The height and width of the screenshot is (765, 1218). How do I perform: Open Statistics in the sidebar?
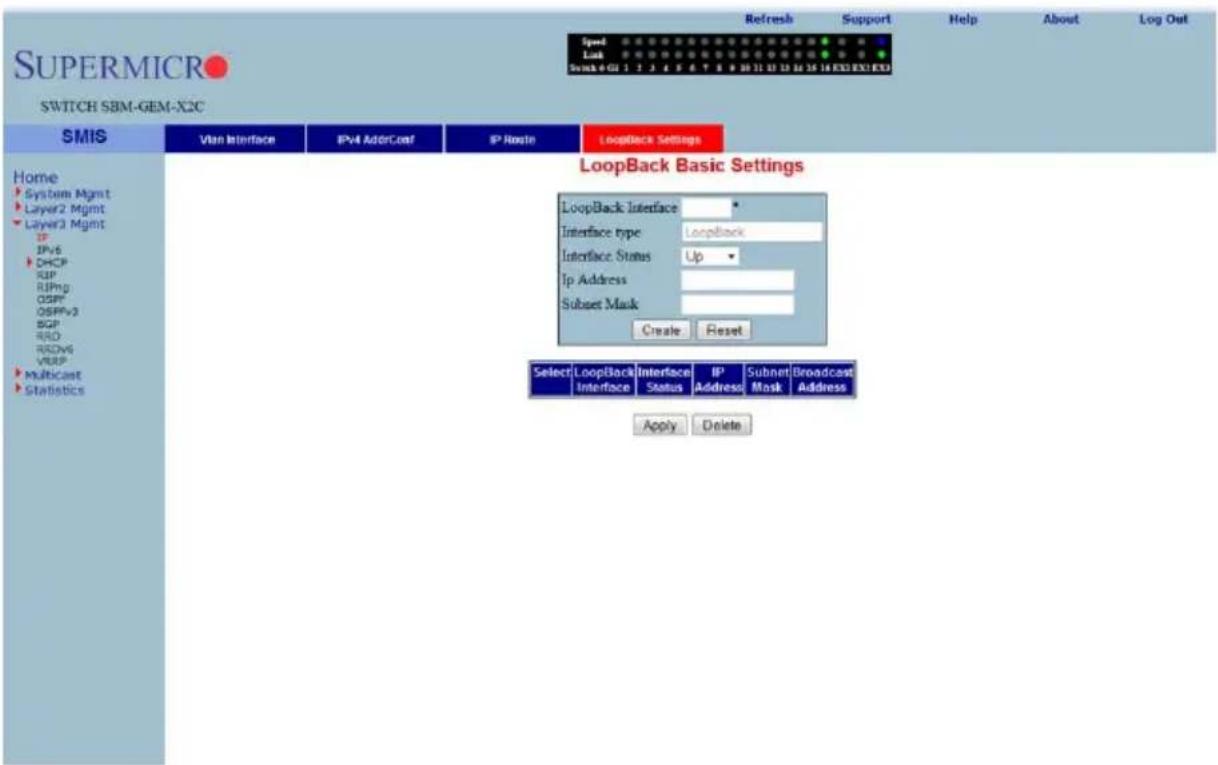(55, 389)
